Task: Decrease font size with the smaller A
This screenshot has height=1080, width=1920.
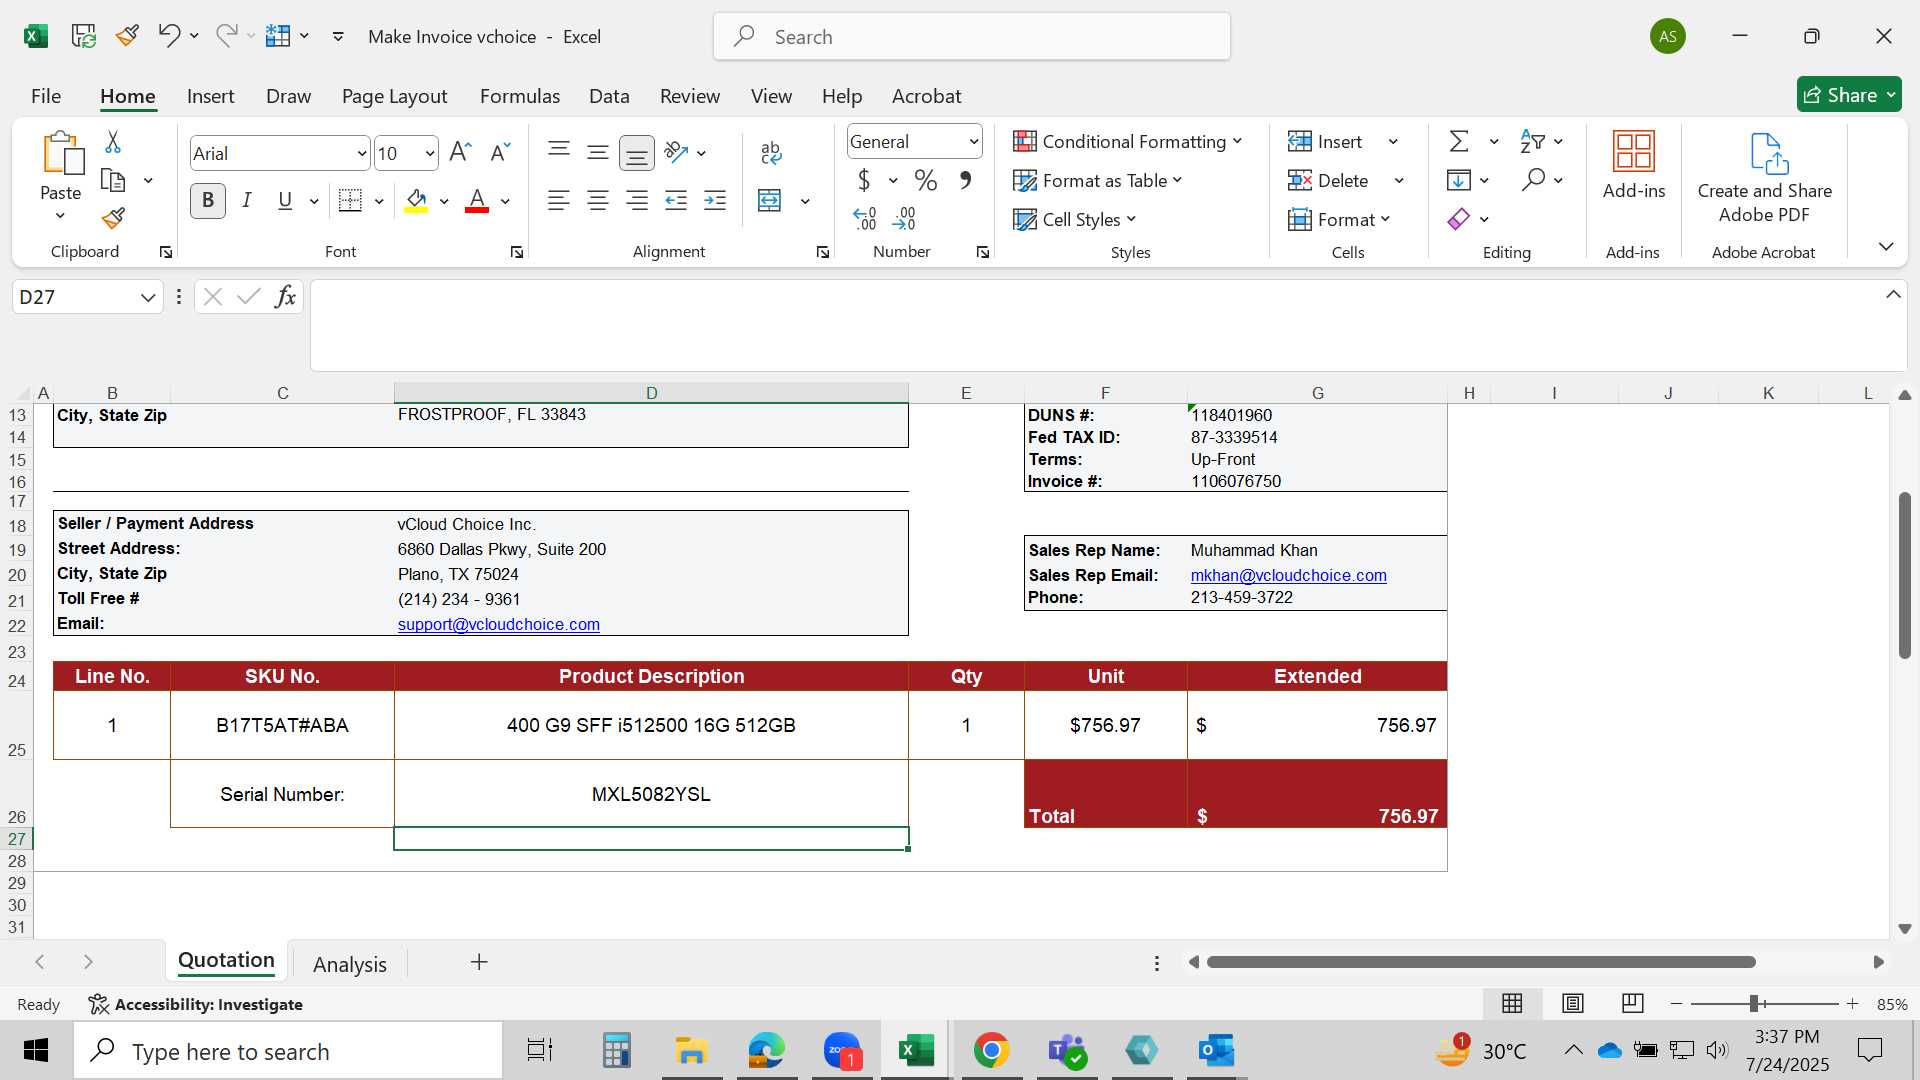Action: coord(500,153)
